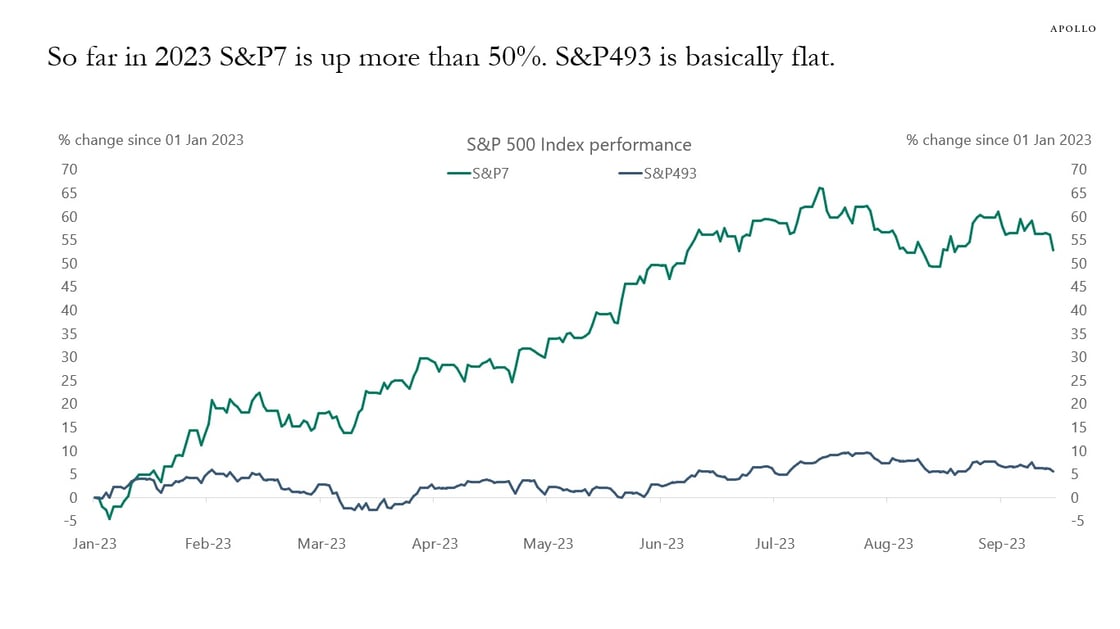Select the Sep-23 x-axis label
The height and width of the screenshot is (629, 1120).
point(1001,544)
